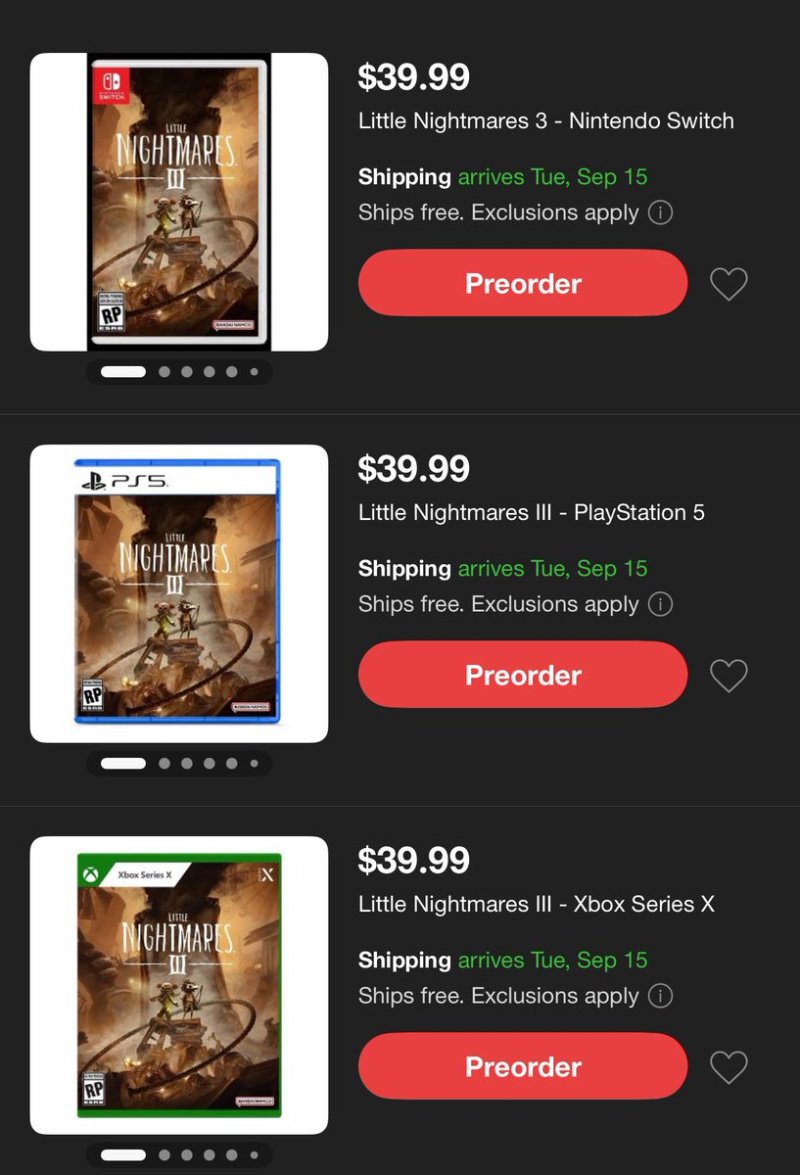
Task: View the Xbox Series X box art thumbnail
Action: [x=179, y=985]
